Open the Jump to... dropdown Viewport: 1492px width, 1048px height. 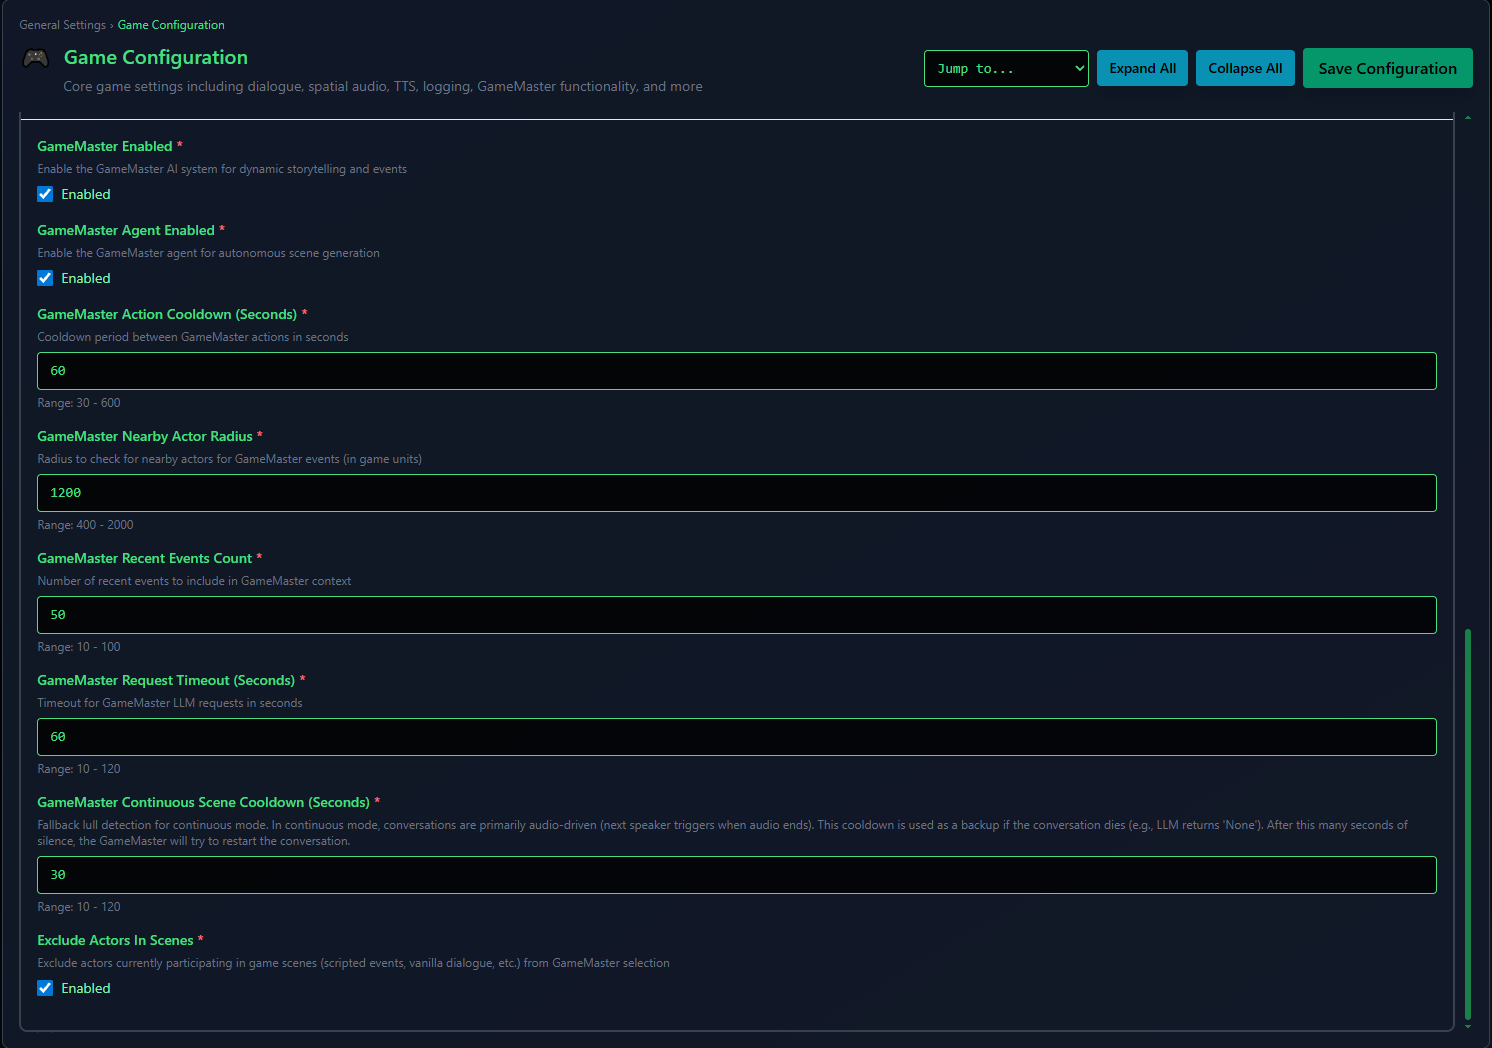(x=1005, y=69)
